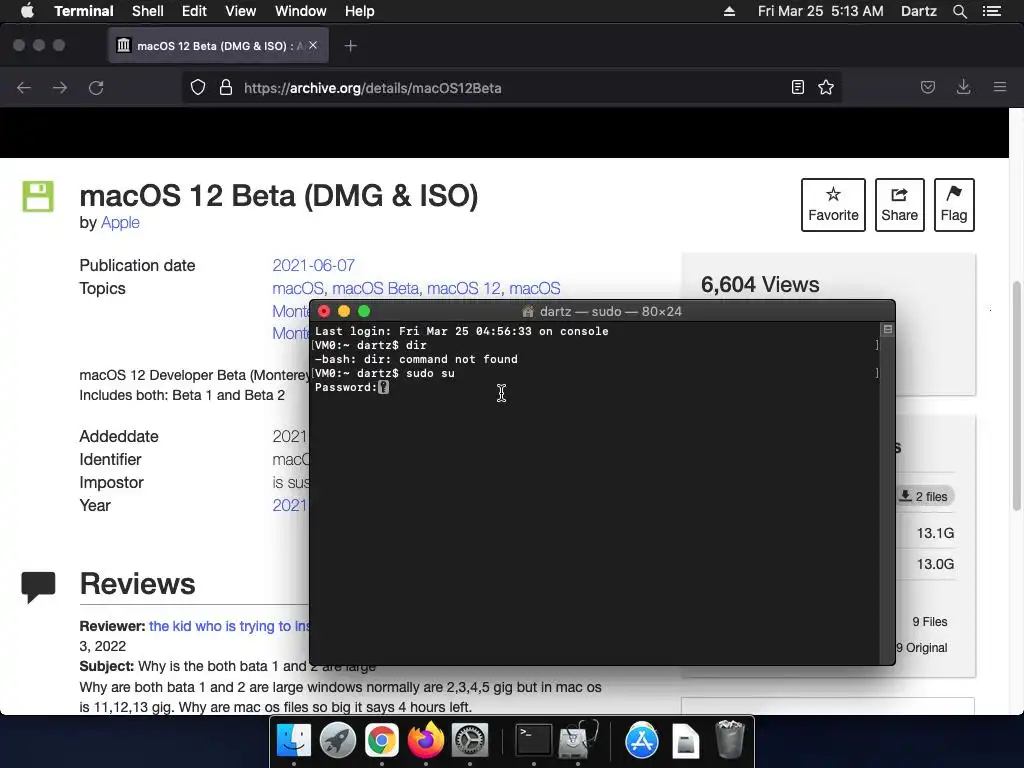Image resolution: width=1024 pixels, height=768 pixels.
Task: Open Firefox from the Dock
Action: (426, 741)
